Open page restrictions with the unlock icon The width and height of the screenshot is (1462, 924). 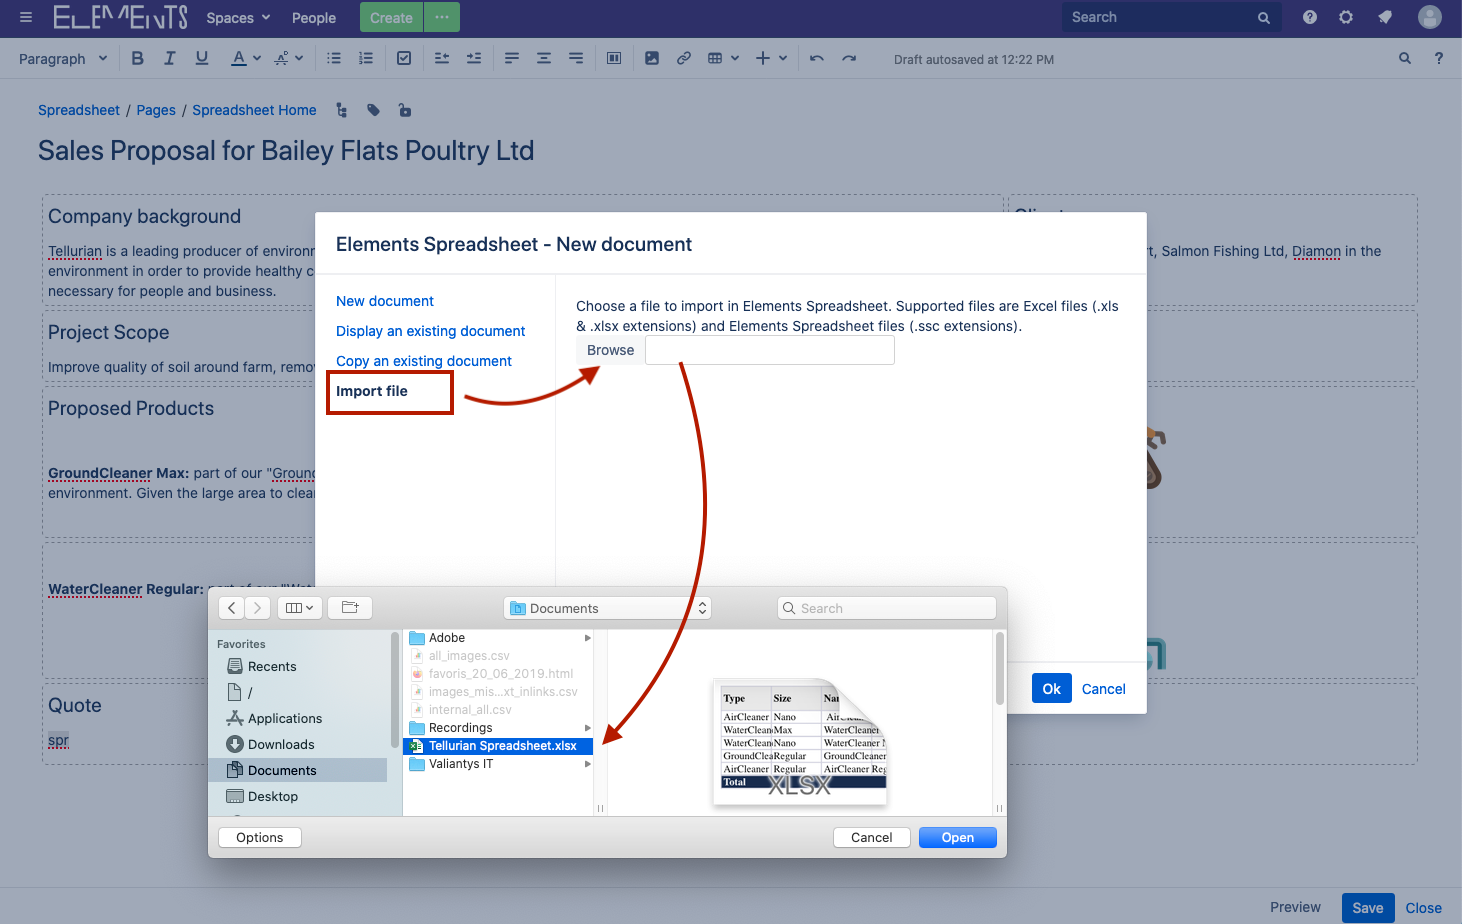click(404, 110)
